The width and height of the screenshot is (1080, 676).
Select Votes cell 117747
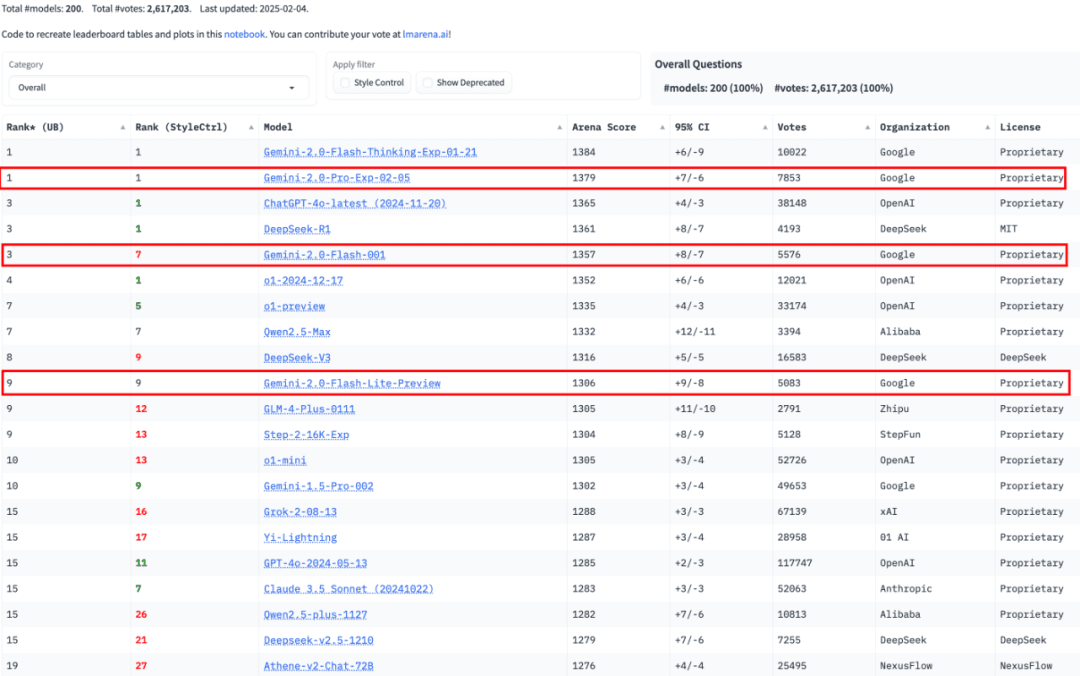795,563
